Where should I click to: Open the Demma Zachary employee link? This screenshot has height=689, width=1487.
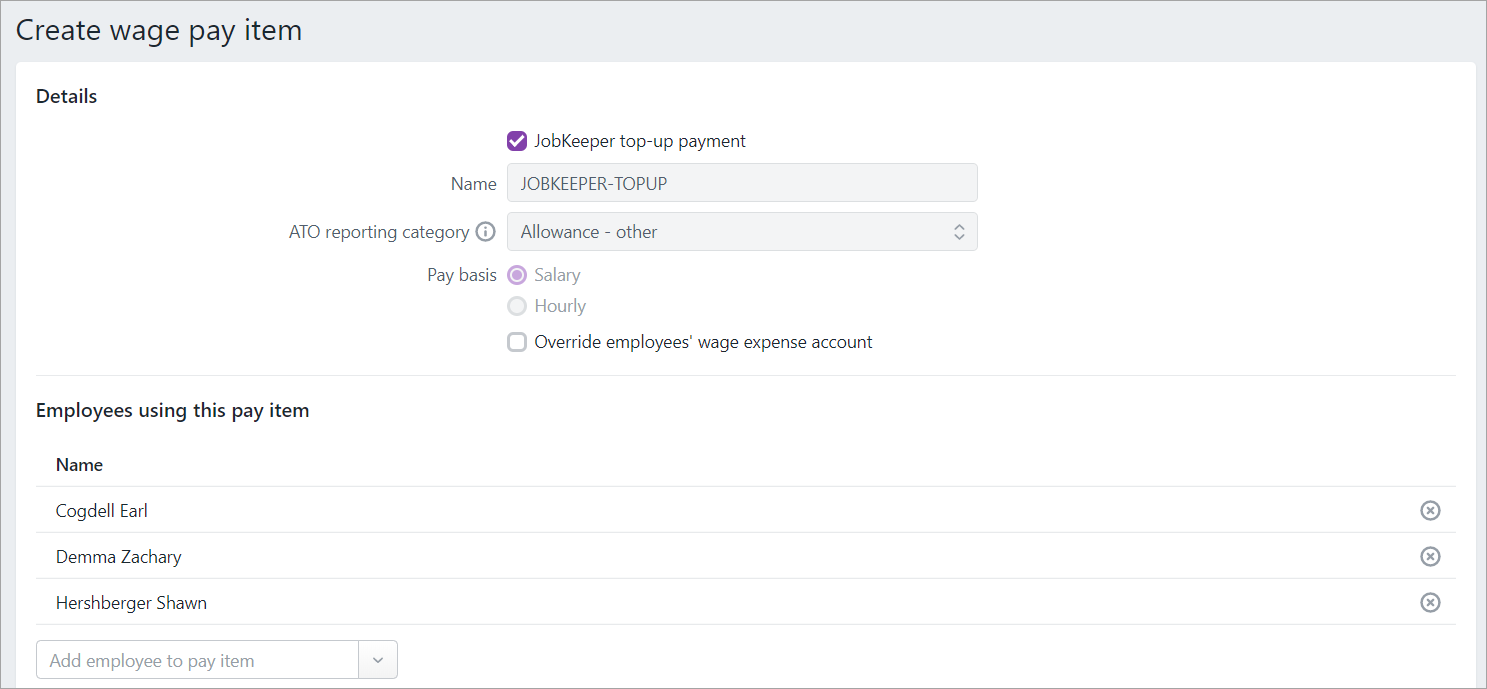pos(118,557)
